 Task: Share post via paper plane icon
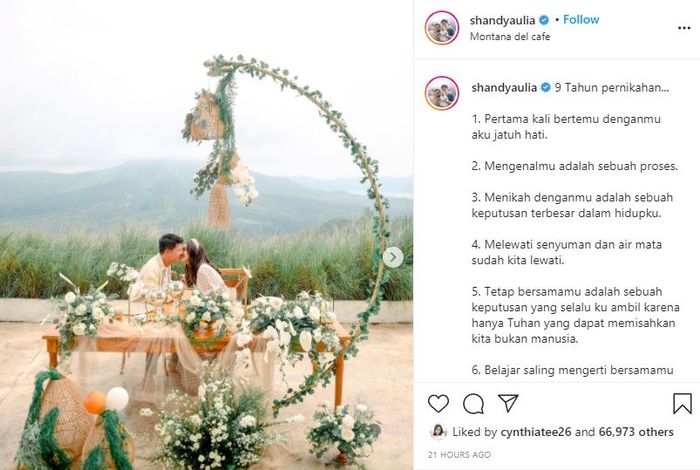[x=508, y=403]
